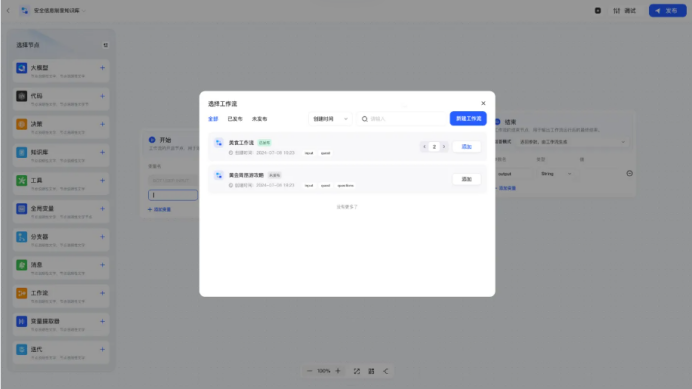Click plus icon next to 工作流 node

(x=102, y=293)
